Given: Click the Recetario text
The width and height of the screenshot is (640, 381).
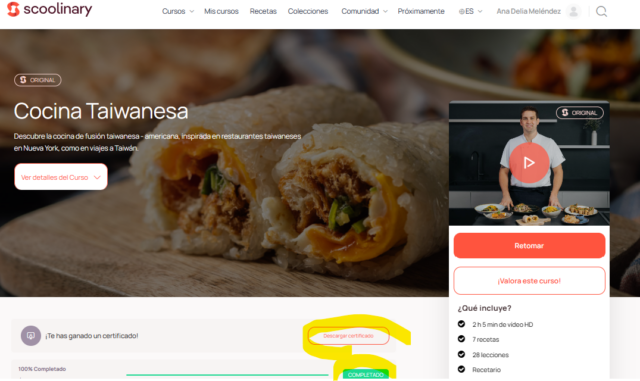Looking at the screenshot, I should pyautogui.click(x=487, y=370).
